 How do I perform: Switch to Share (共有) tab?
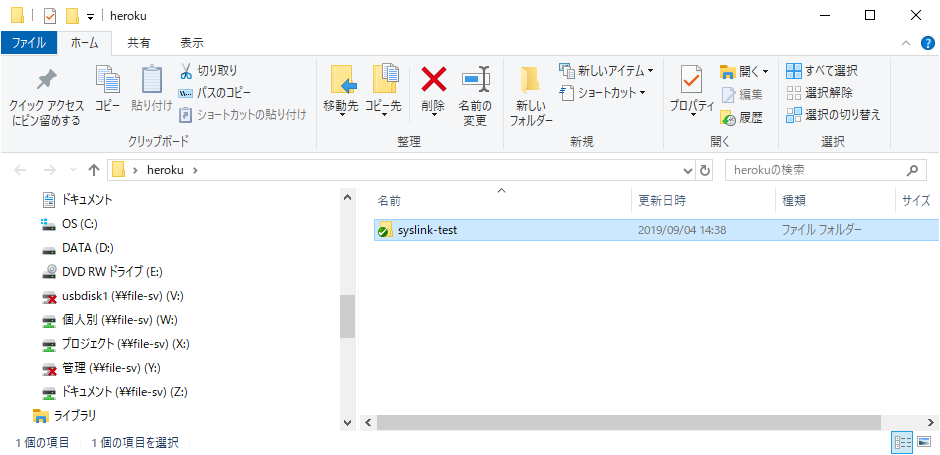139,43
